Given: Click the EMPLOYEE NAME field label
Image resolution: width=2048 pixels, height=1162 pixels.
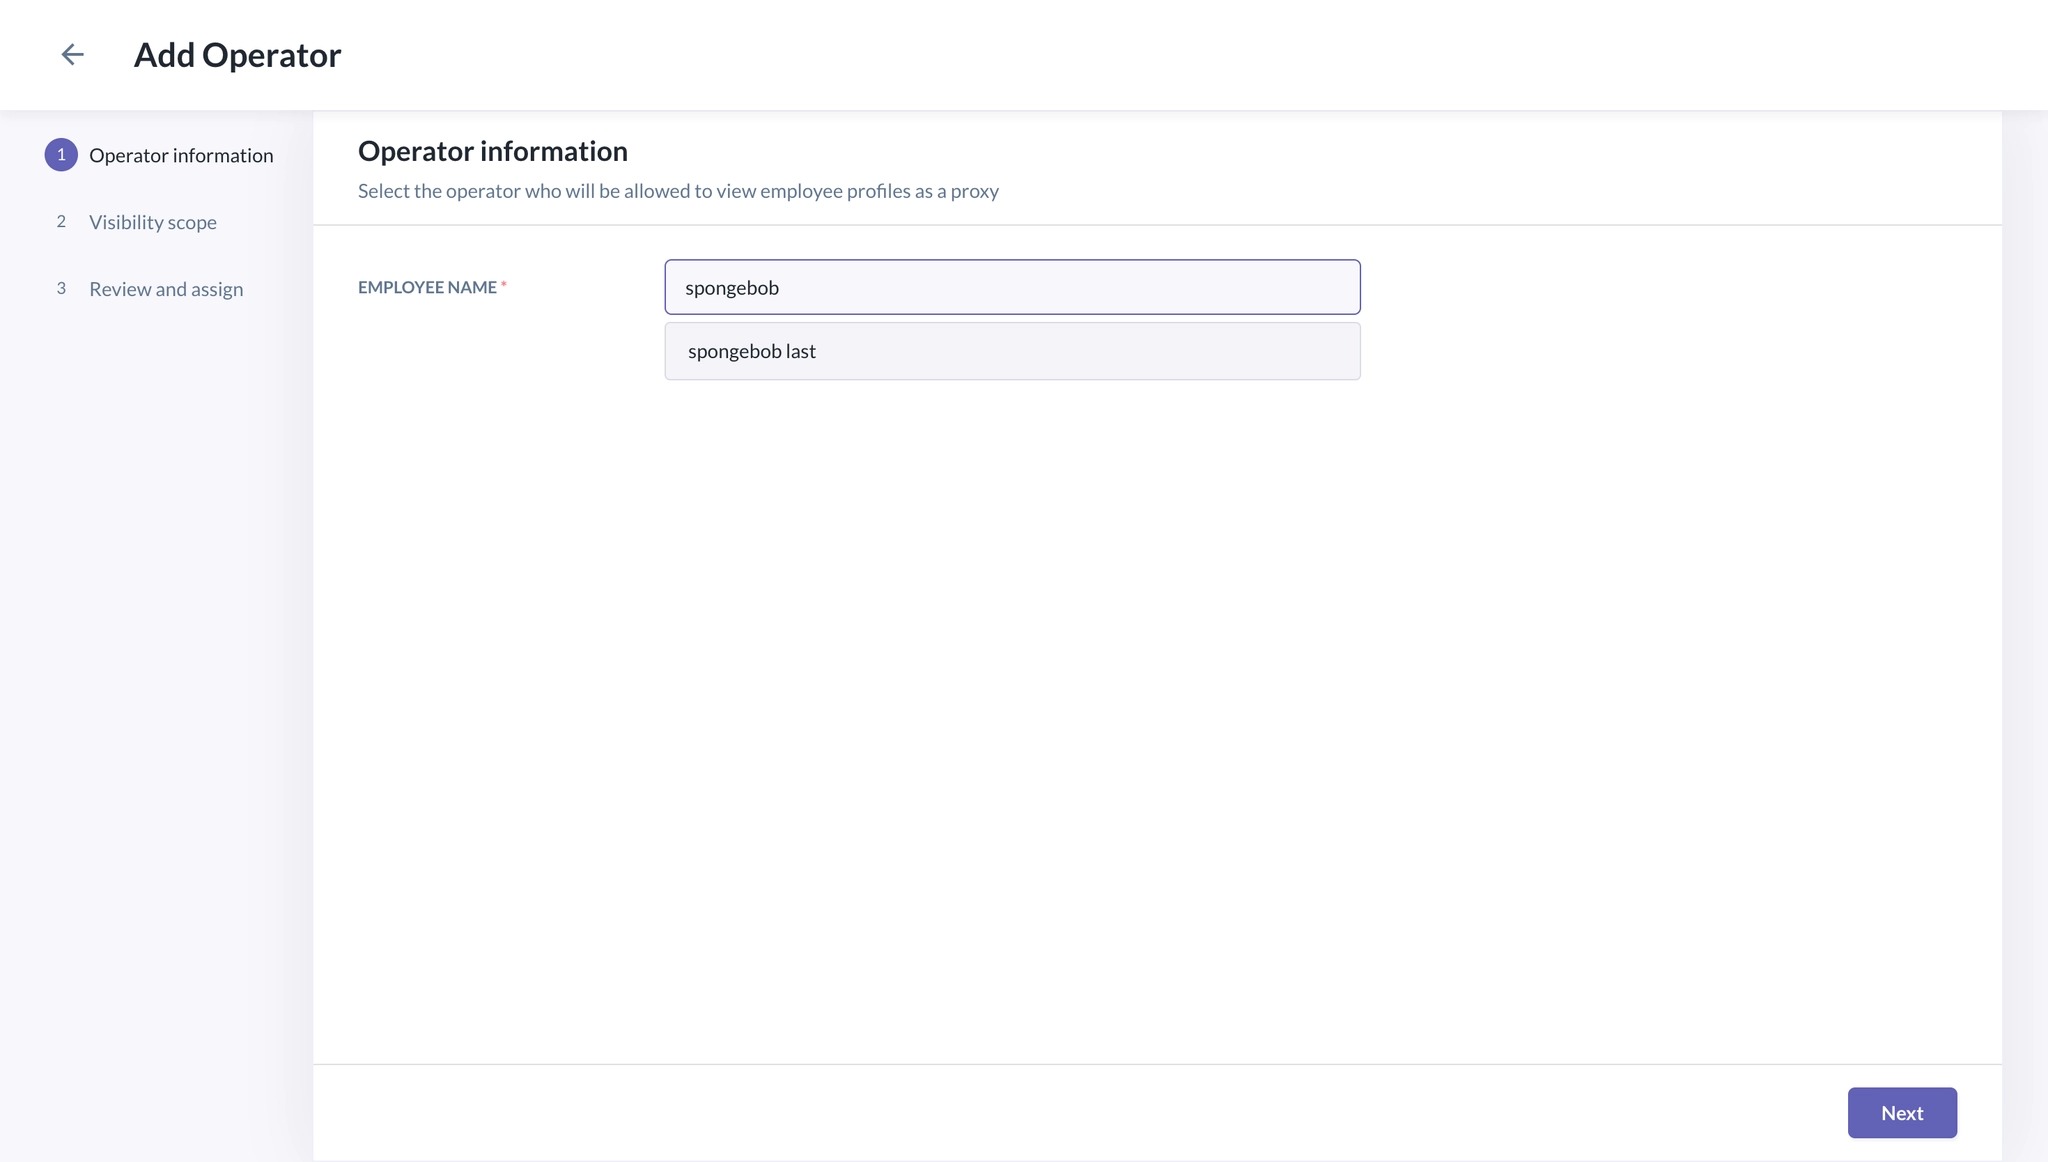Looking at the screenshot, I should click(x=427, y=287).
